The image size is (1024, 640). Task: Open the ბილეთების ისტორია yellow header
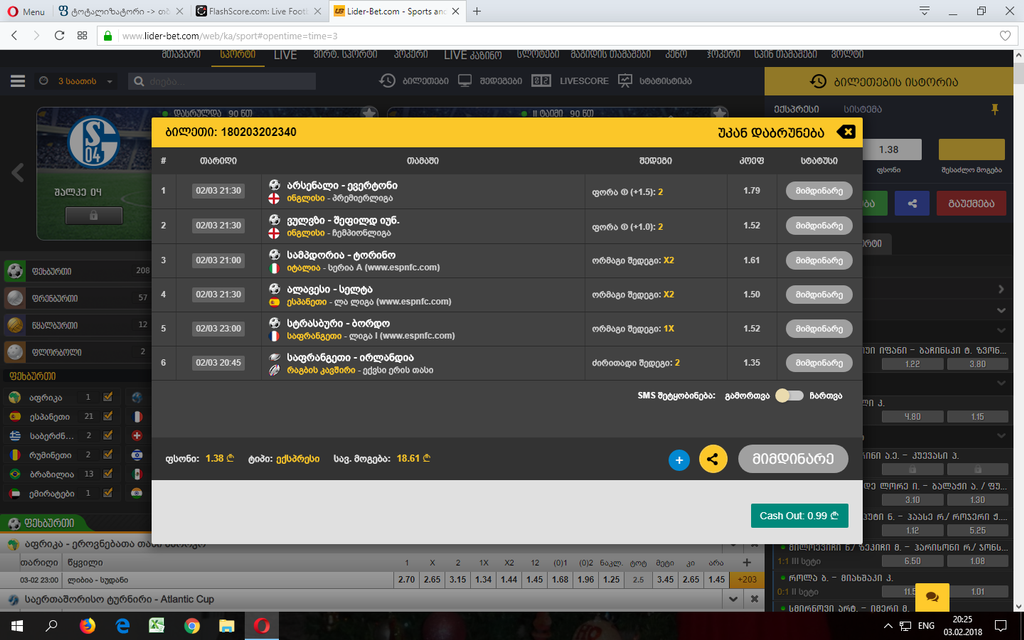click(889, 82)
